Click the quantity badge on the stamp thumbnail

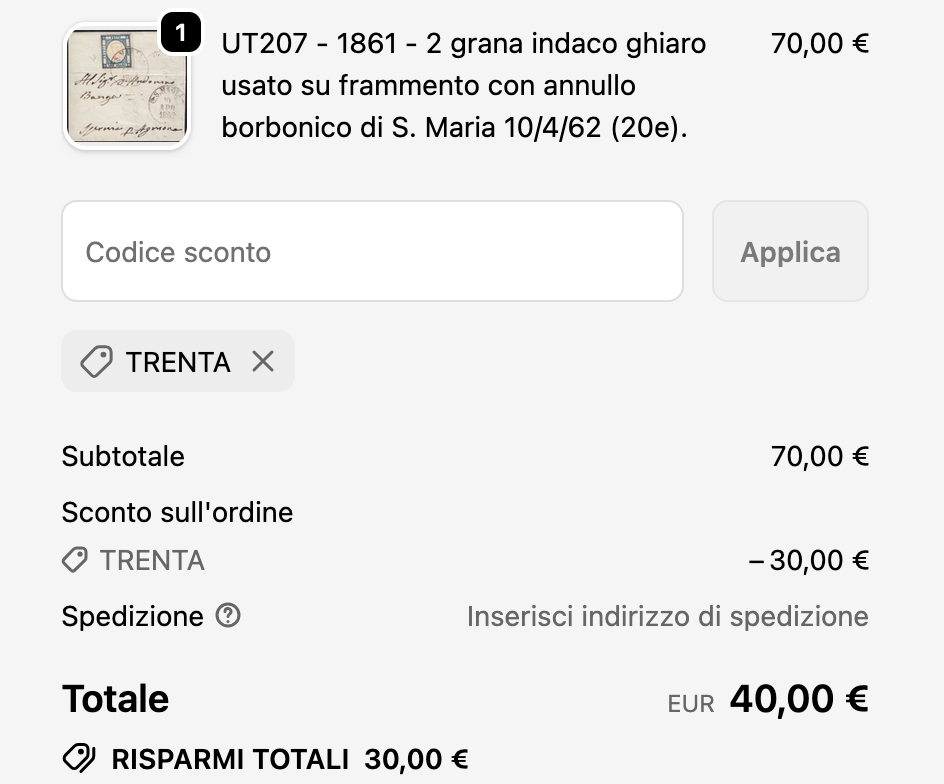pos(180,34)
